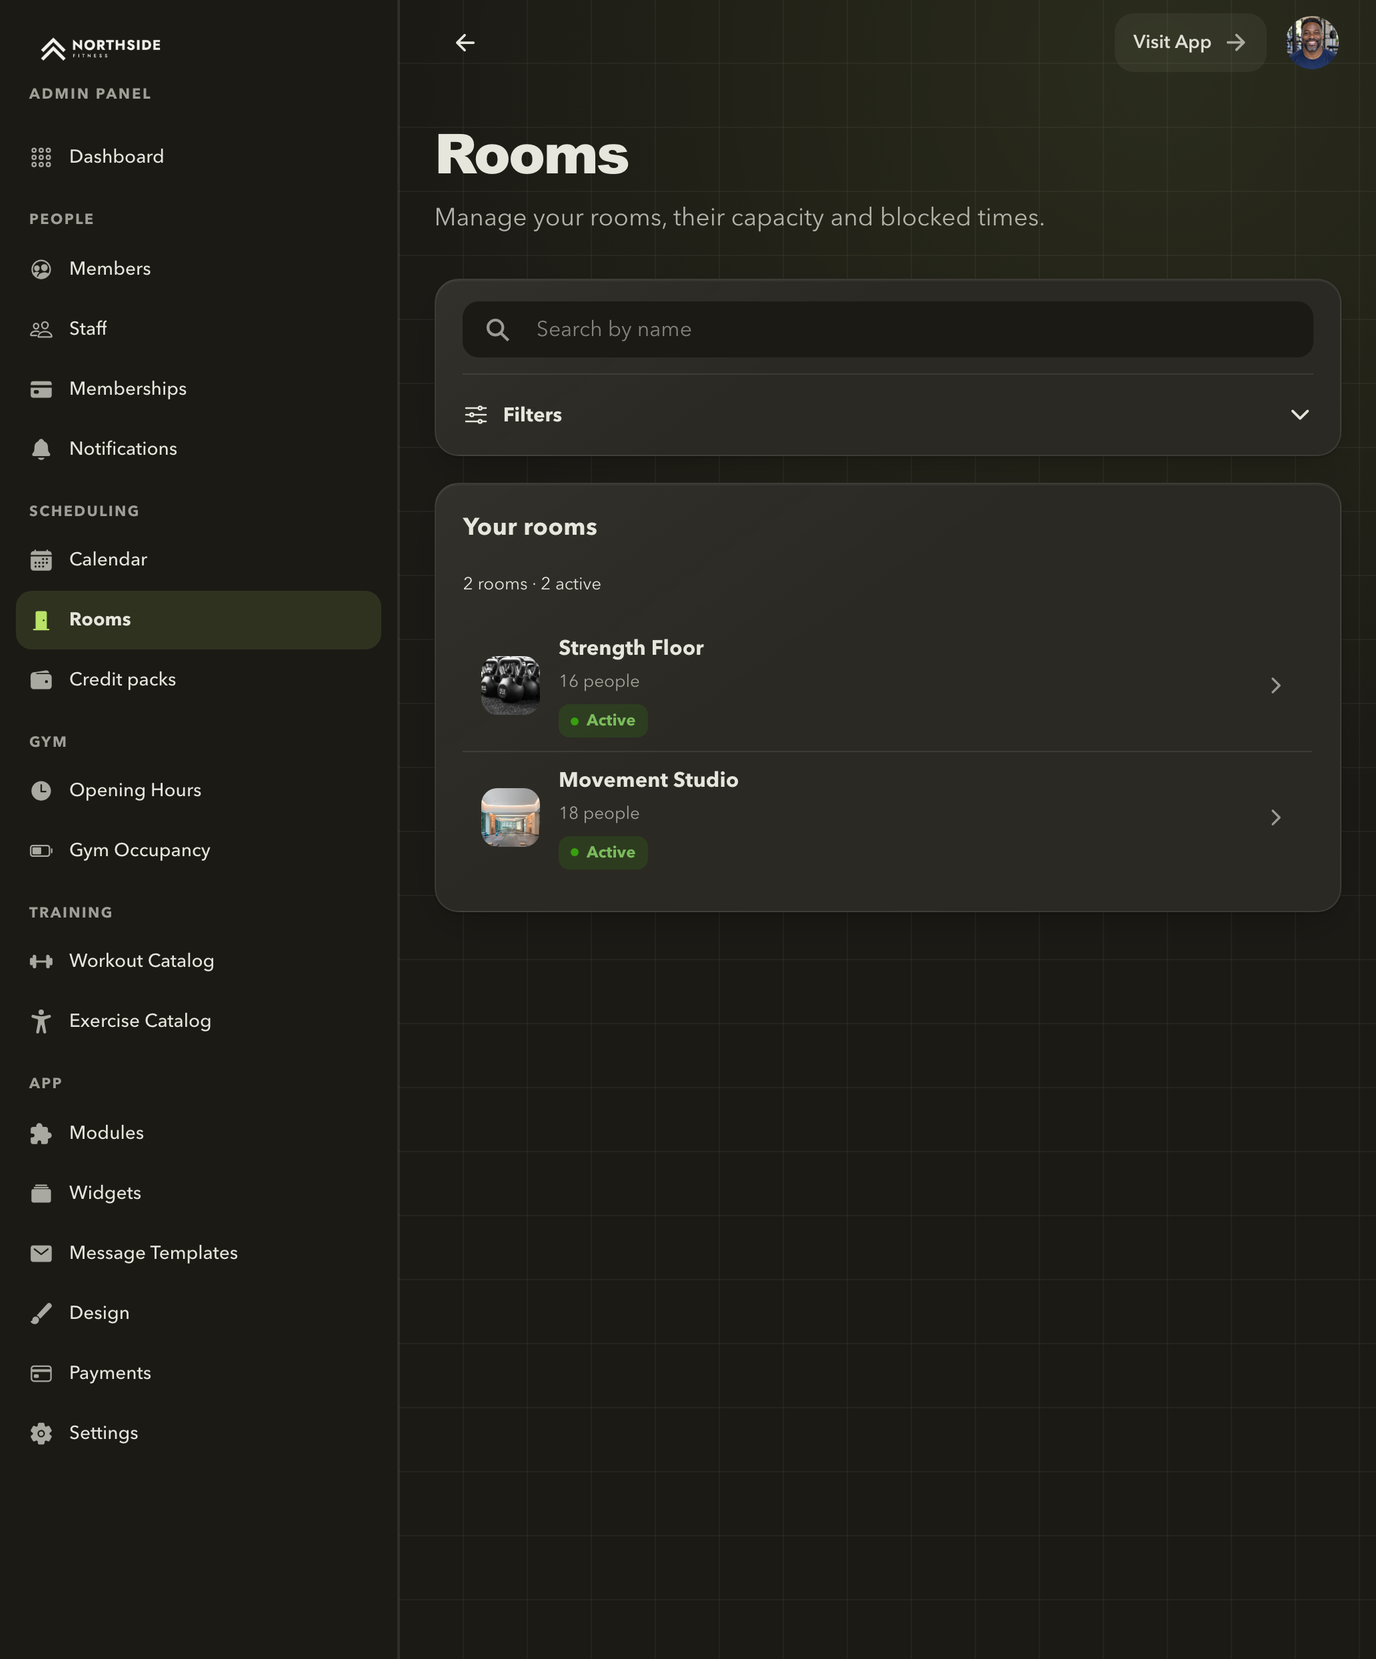The width and height of the screenshot is (1376, 1659).
Task: Click the Notifications bell icon
Action: pos(41,449)
